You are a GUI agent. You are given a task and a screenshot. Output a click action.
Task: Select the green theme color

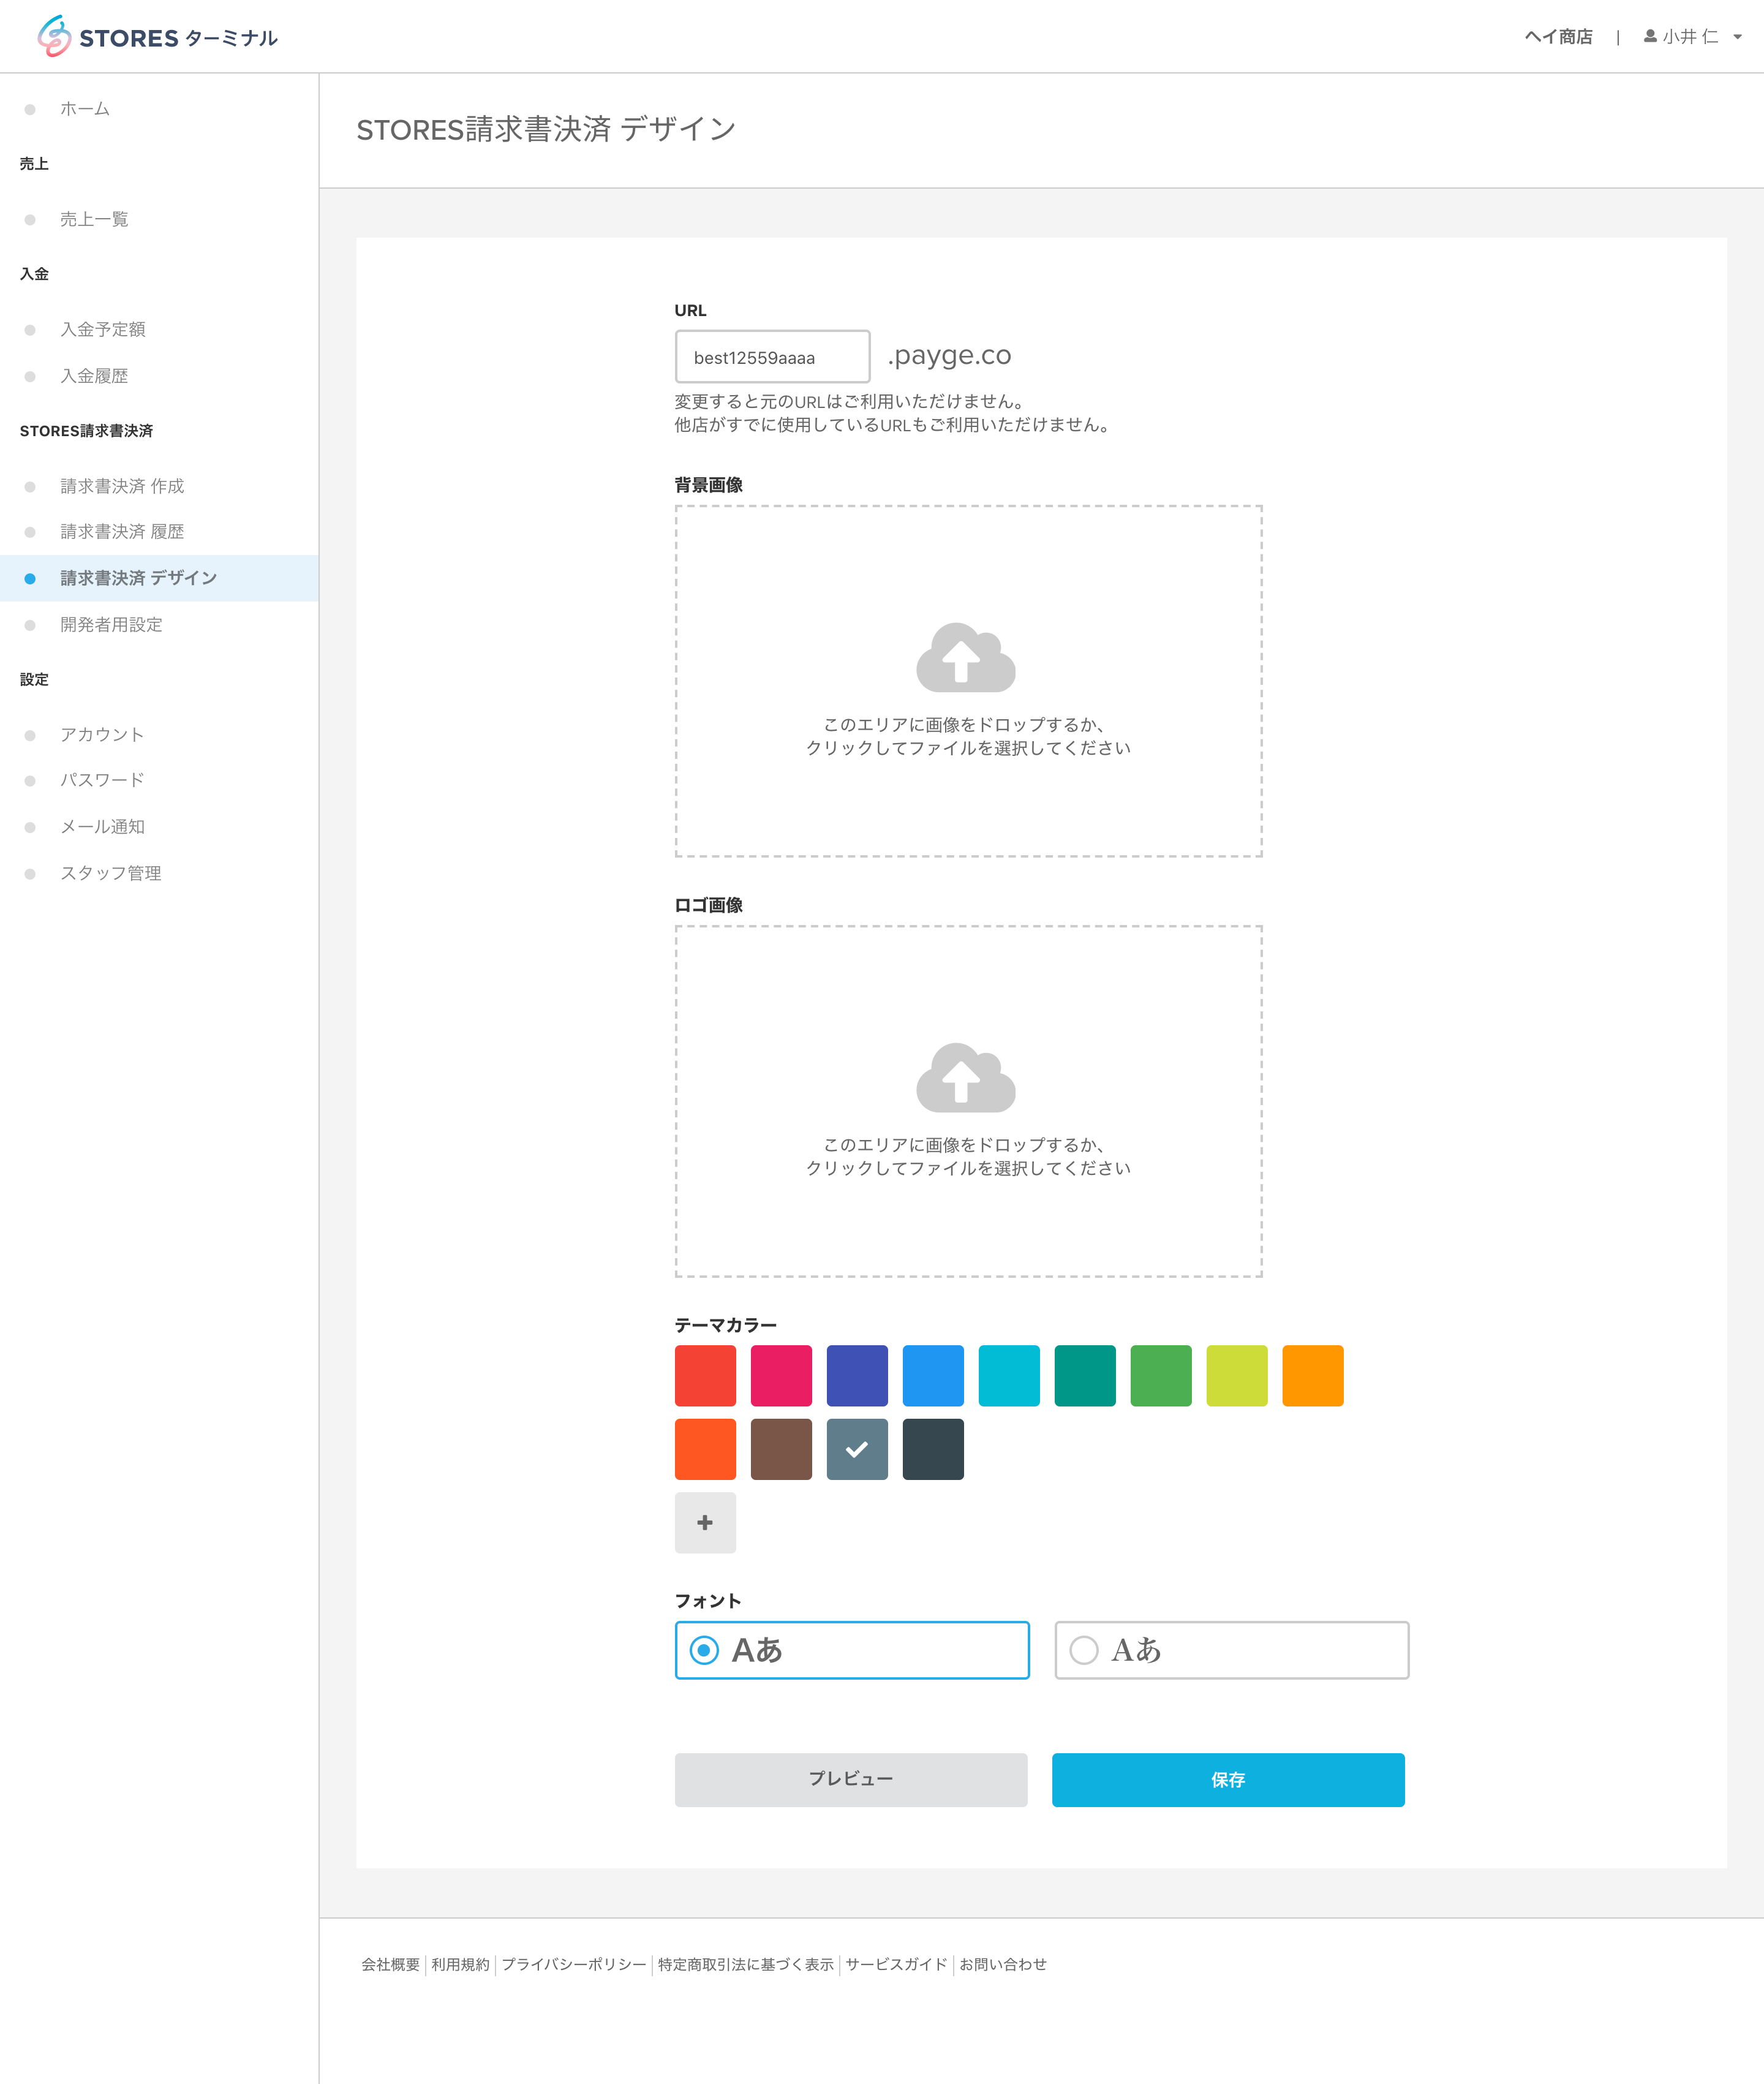point(1161,1375)
